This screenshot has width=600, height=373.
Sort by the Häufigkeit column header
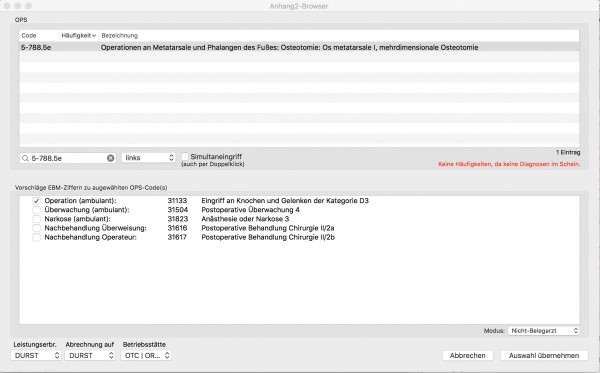[78, 36]
